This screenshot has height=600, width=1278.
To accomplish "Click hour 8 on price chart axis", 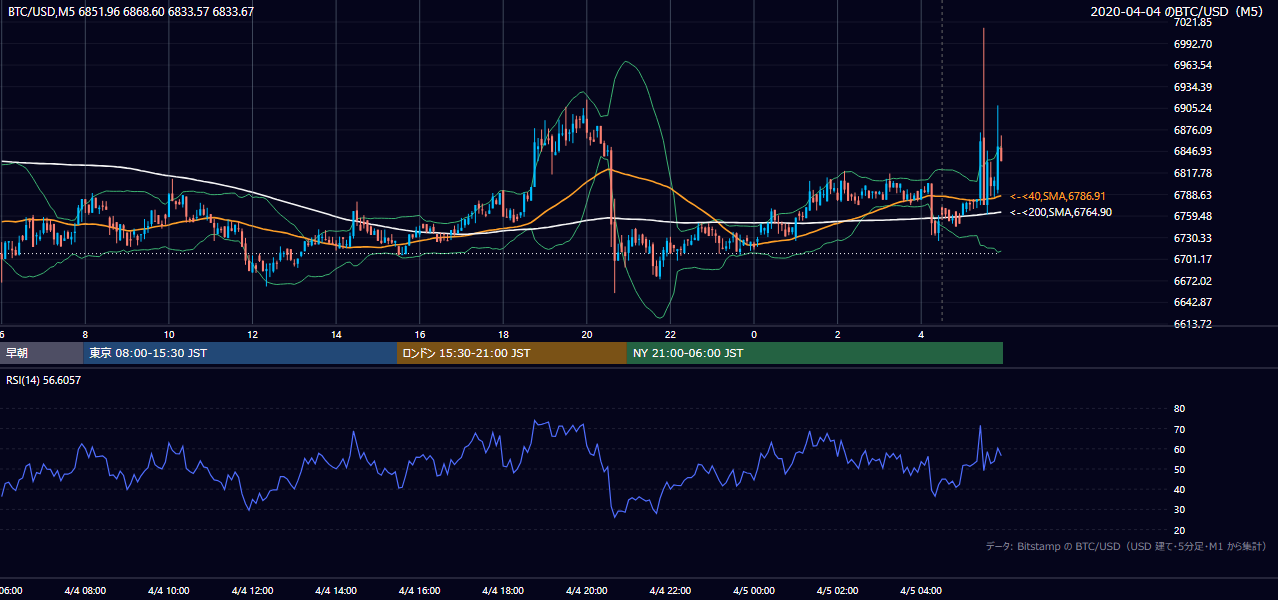I will [85, 334].
